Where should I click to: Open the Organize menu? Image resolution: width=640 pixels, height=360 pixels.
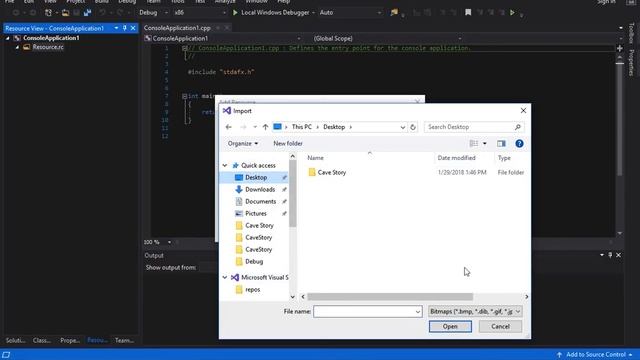click(243, 144)
